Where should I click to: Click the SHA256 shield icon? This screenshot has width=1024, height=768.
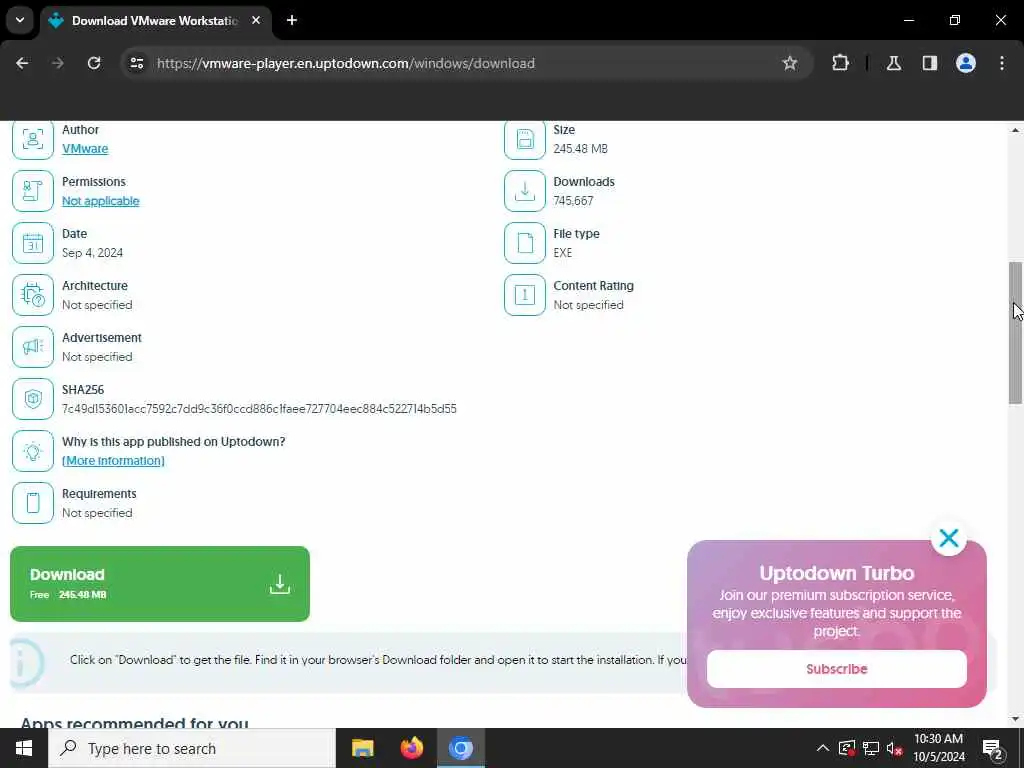click(33, 399)
